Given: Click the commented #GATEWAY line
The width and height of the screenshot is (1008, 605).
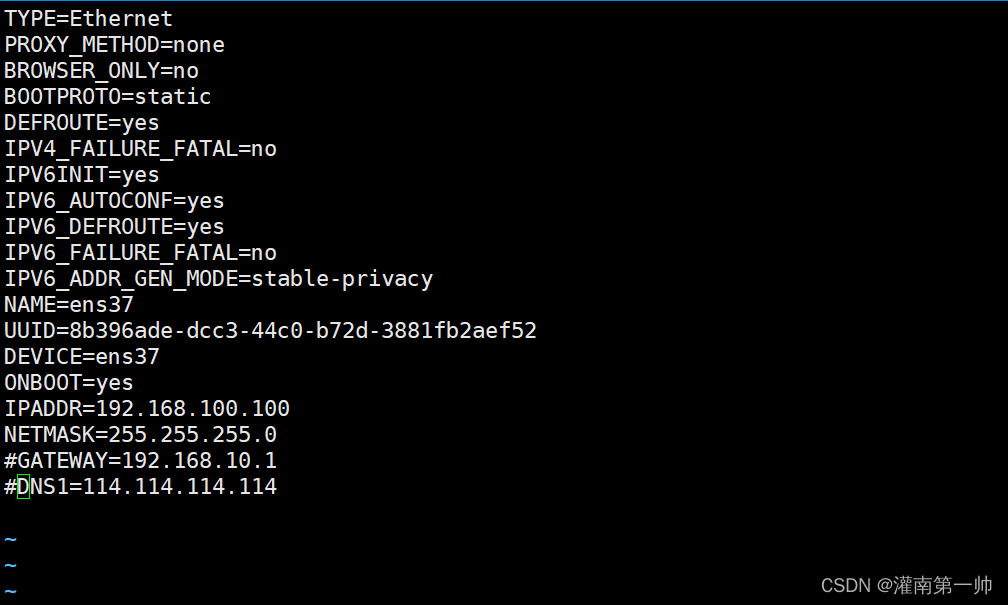Looking at the screenshot, I should point(140,461).
